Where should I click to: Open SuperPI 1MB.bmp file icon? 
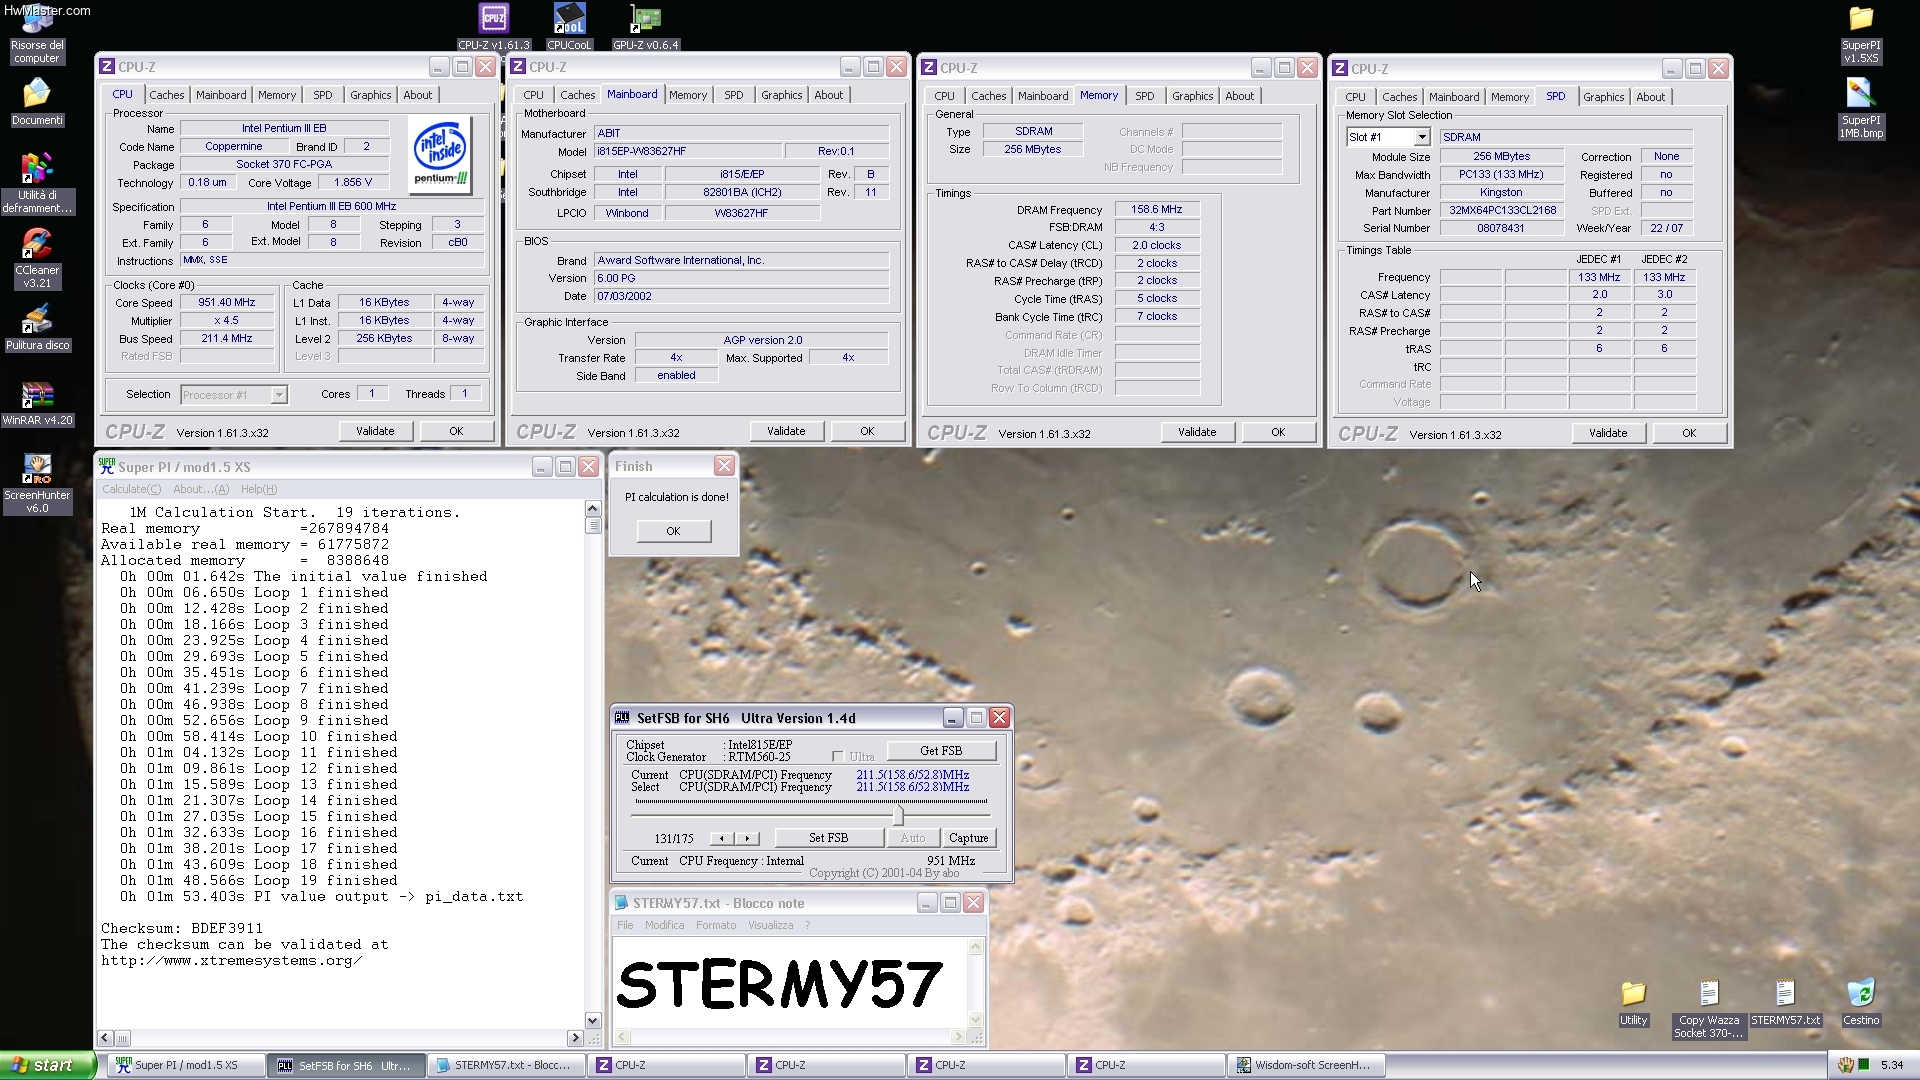[1861, 108]
